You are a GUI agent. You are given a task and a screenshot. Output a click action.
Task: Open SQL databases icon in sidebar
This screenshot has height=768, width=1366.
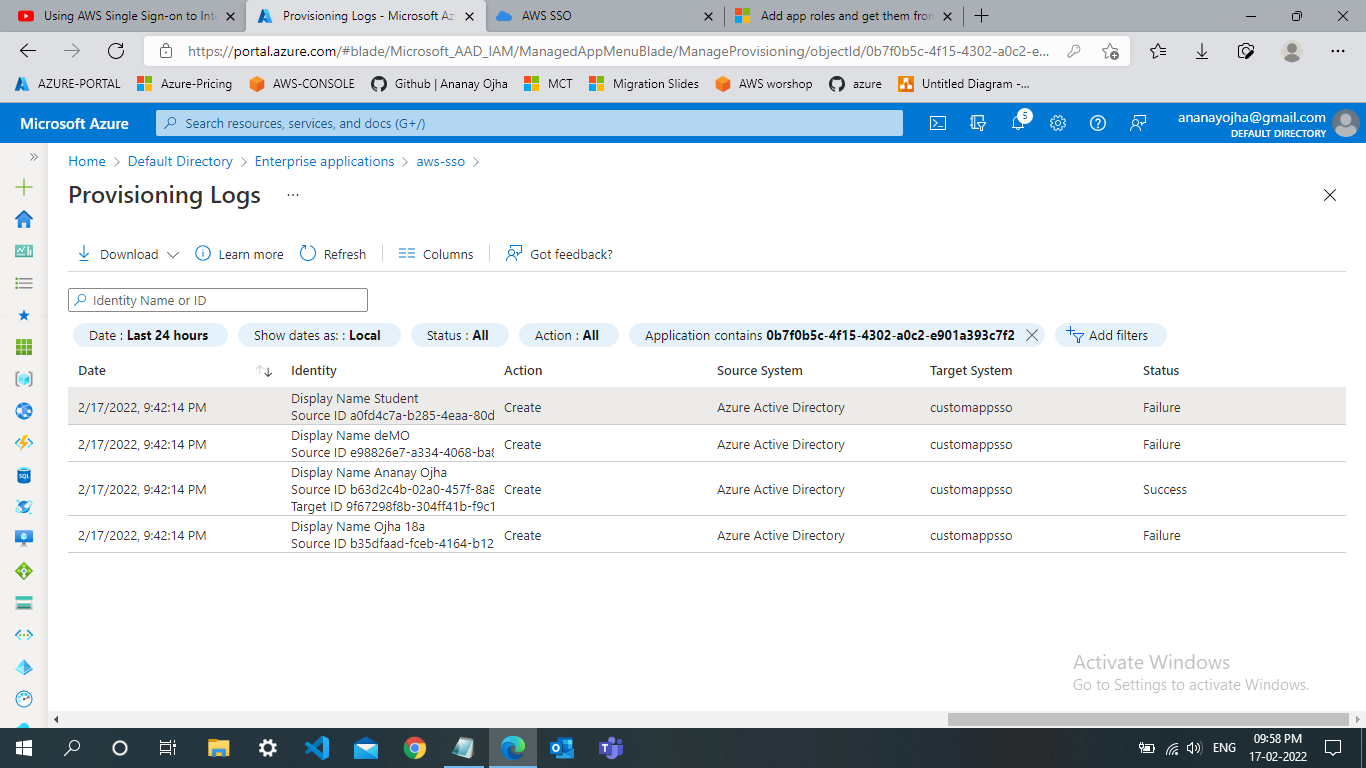[24, 475]
